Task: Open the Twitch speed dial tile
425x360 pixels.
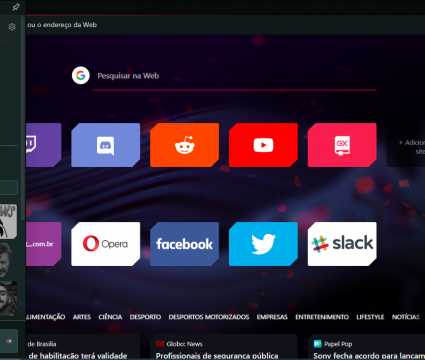Action: tap(43, 145)
